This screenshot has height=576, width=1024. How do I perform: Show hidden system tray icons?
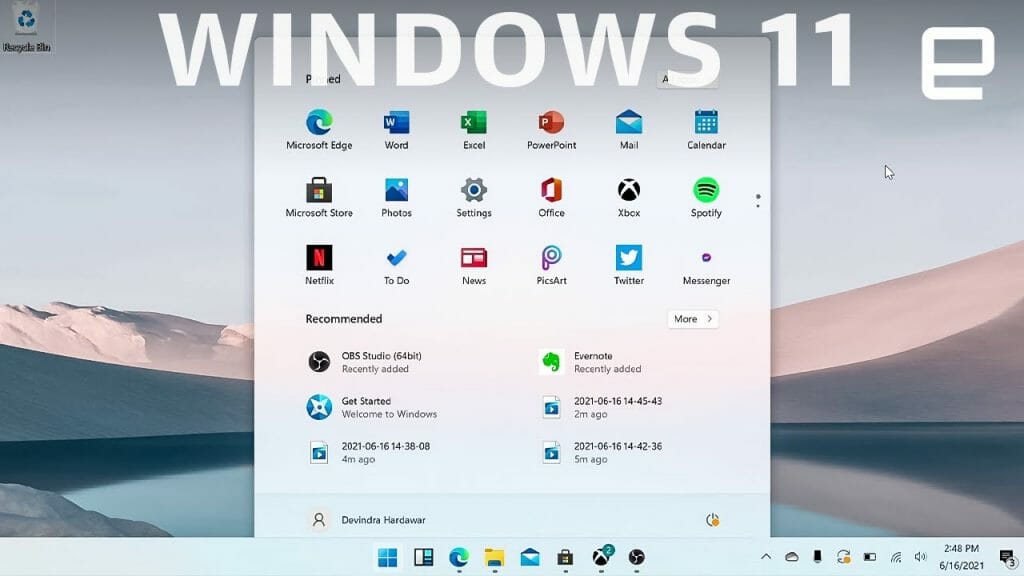765,557
